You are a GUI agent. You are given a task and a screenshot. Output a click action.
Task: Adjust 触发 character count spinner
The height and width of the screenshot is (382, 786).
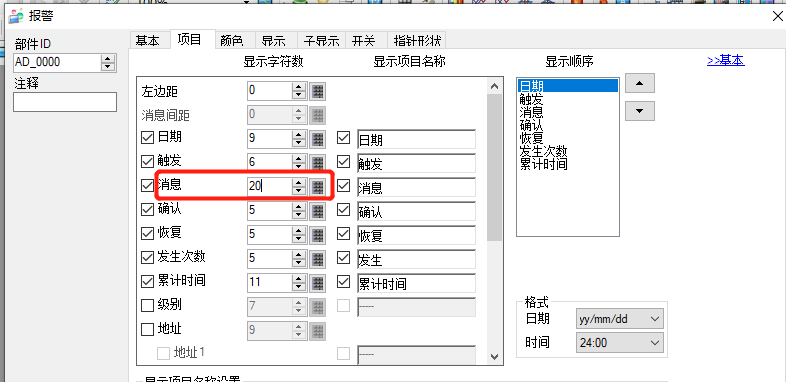coord(299,162)
